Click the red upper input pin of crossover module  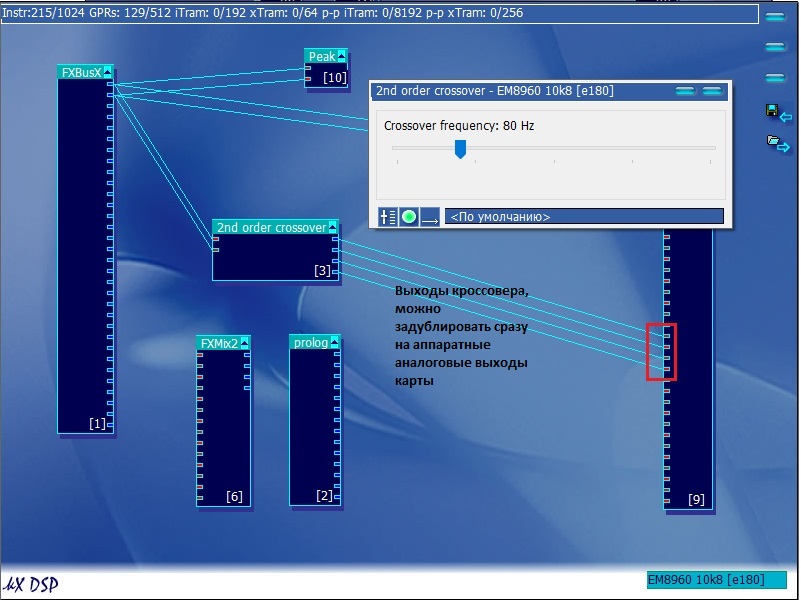coord(216,239)
